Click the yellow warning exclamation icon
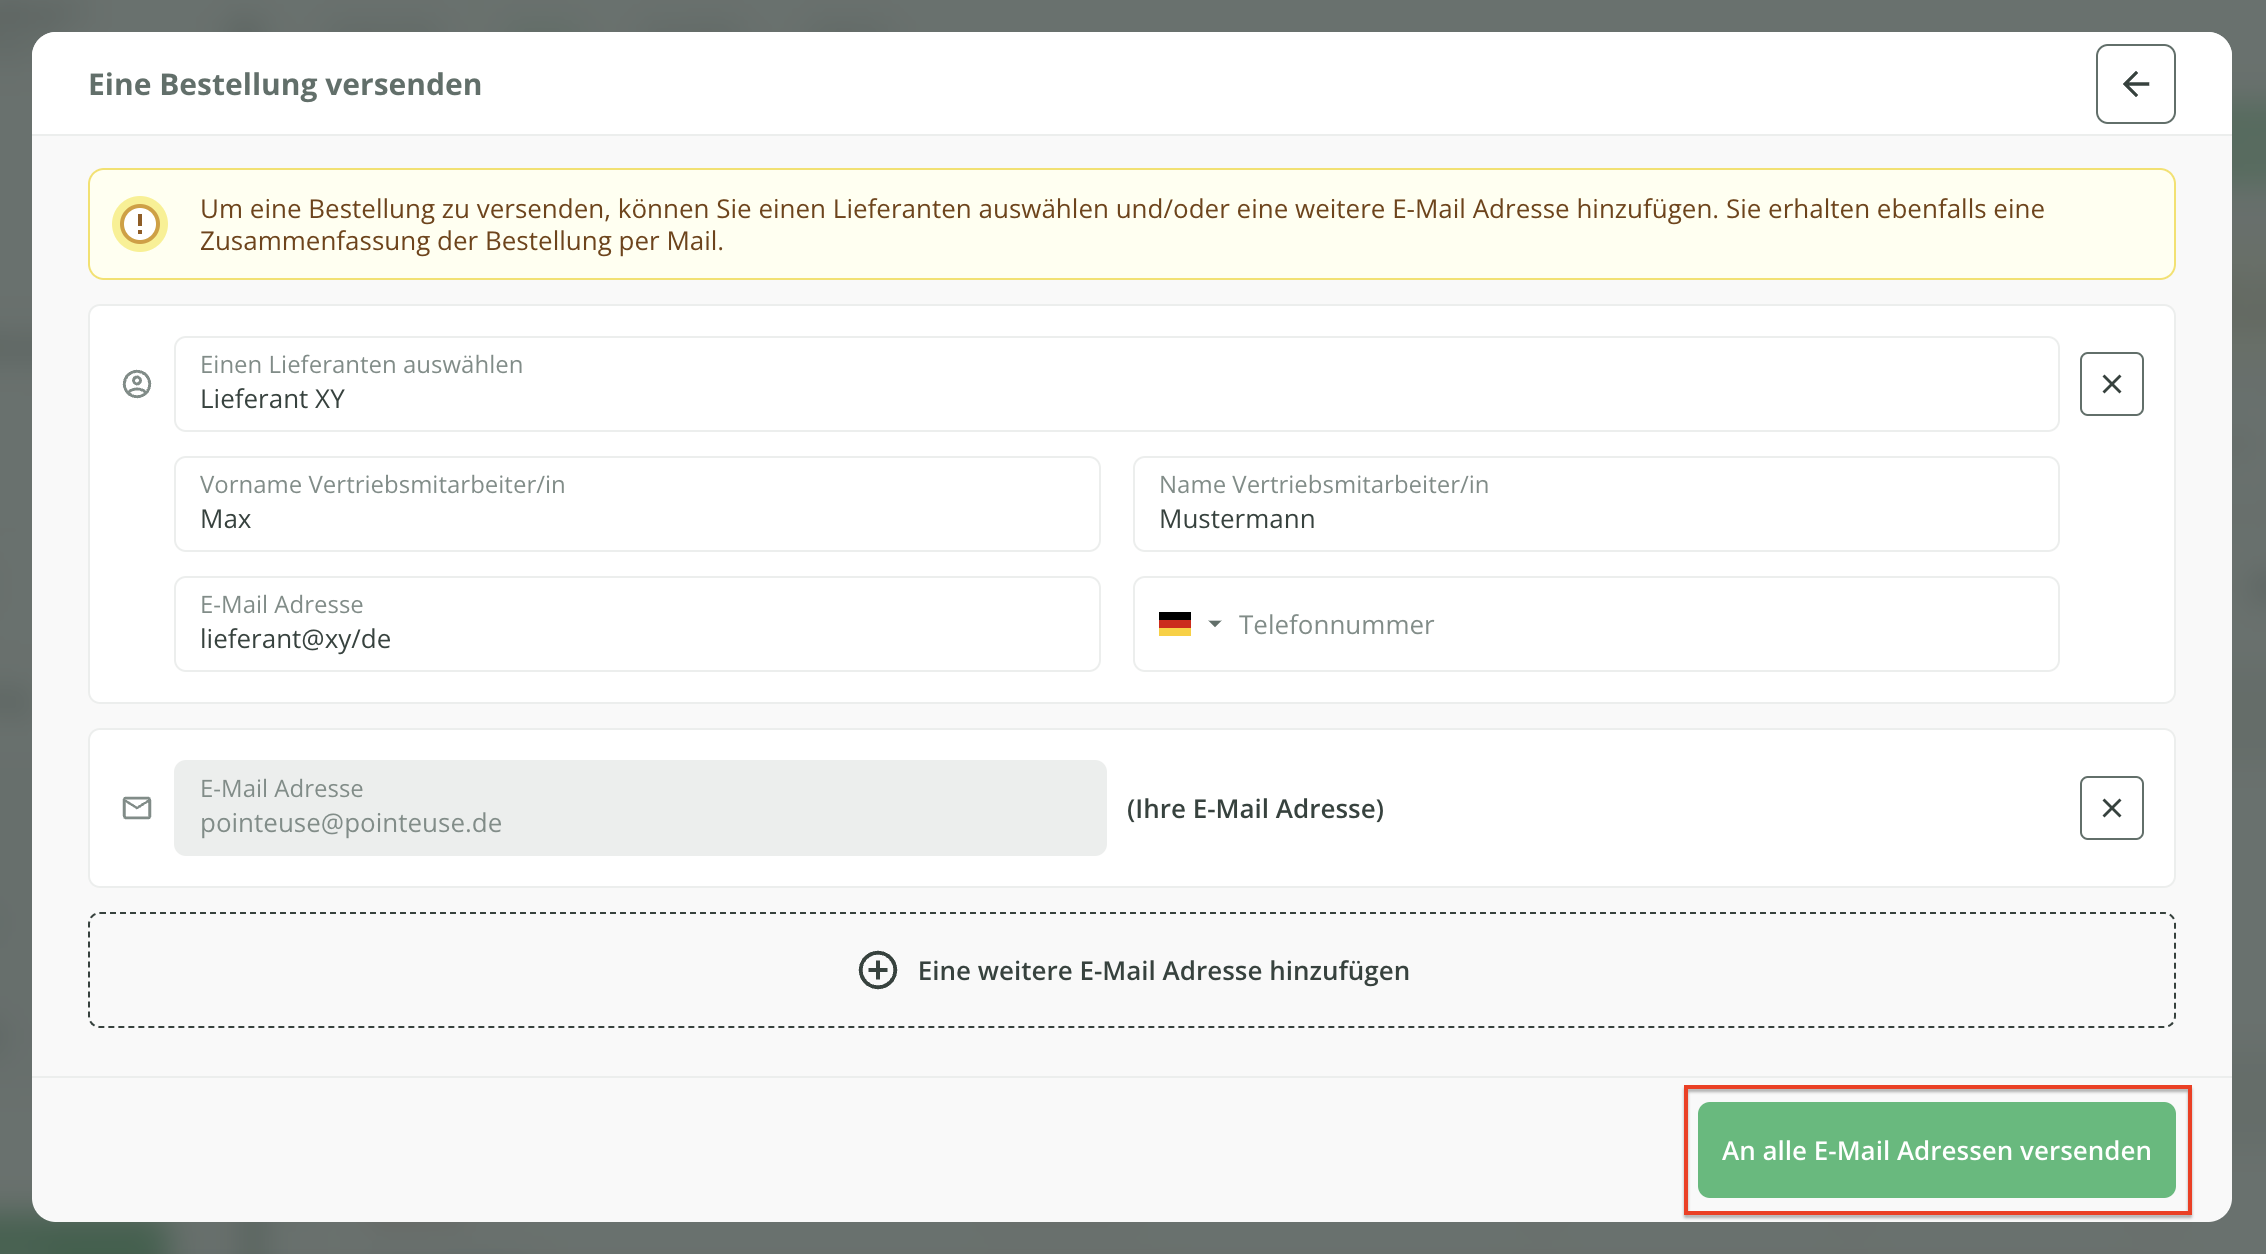Viewport: 2266px width, 1254px height. click(x=140, y=224)
